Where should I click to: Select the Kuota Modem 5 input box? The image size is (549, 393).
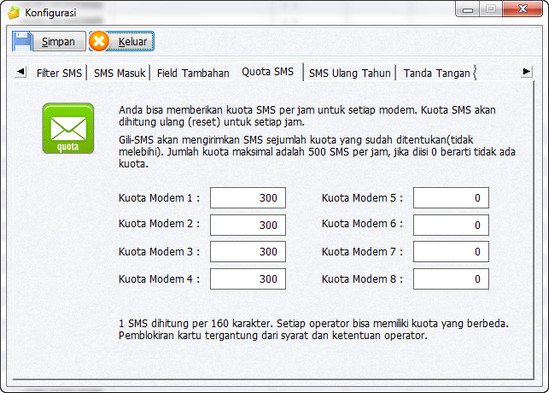click(x=451, y=198)
